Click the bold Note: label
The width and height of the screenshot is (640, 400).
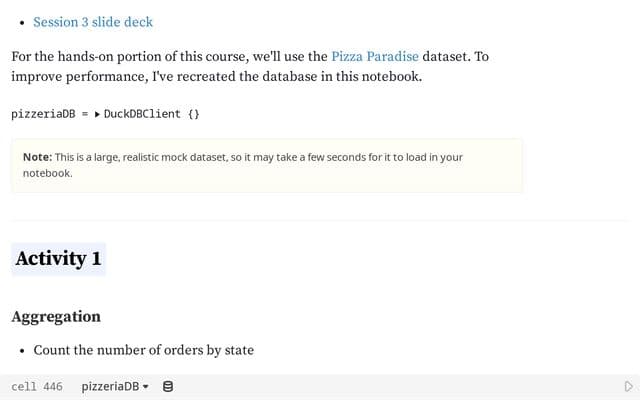point(38,157)
